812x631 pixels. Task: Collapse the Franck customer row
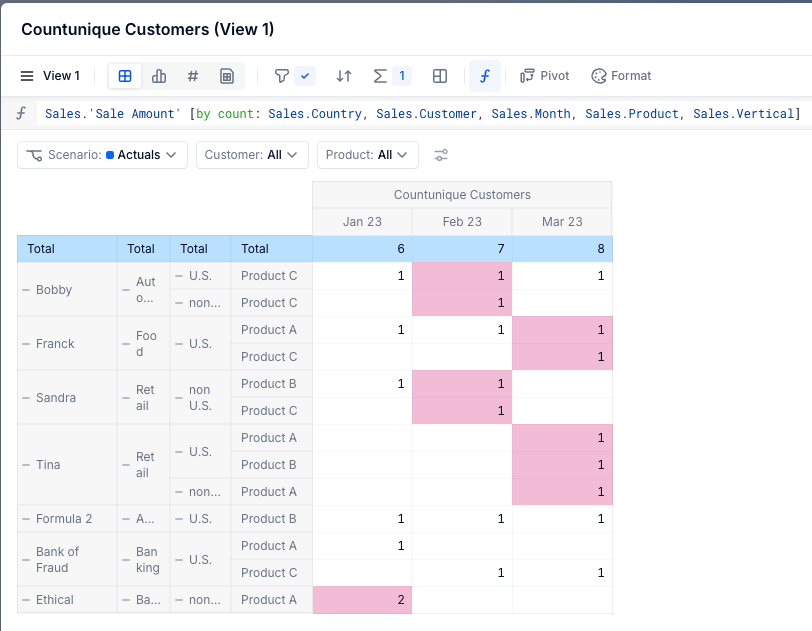point(26,344)
